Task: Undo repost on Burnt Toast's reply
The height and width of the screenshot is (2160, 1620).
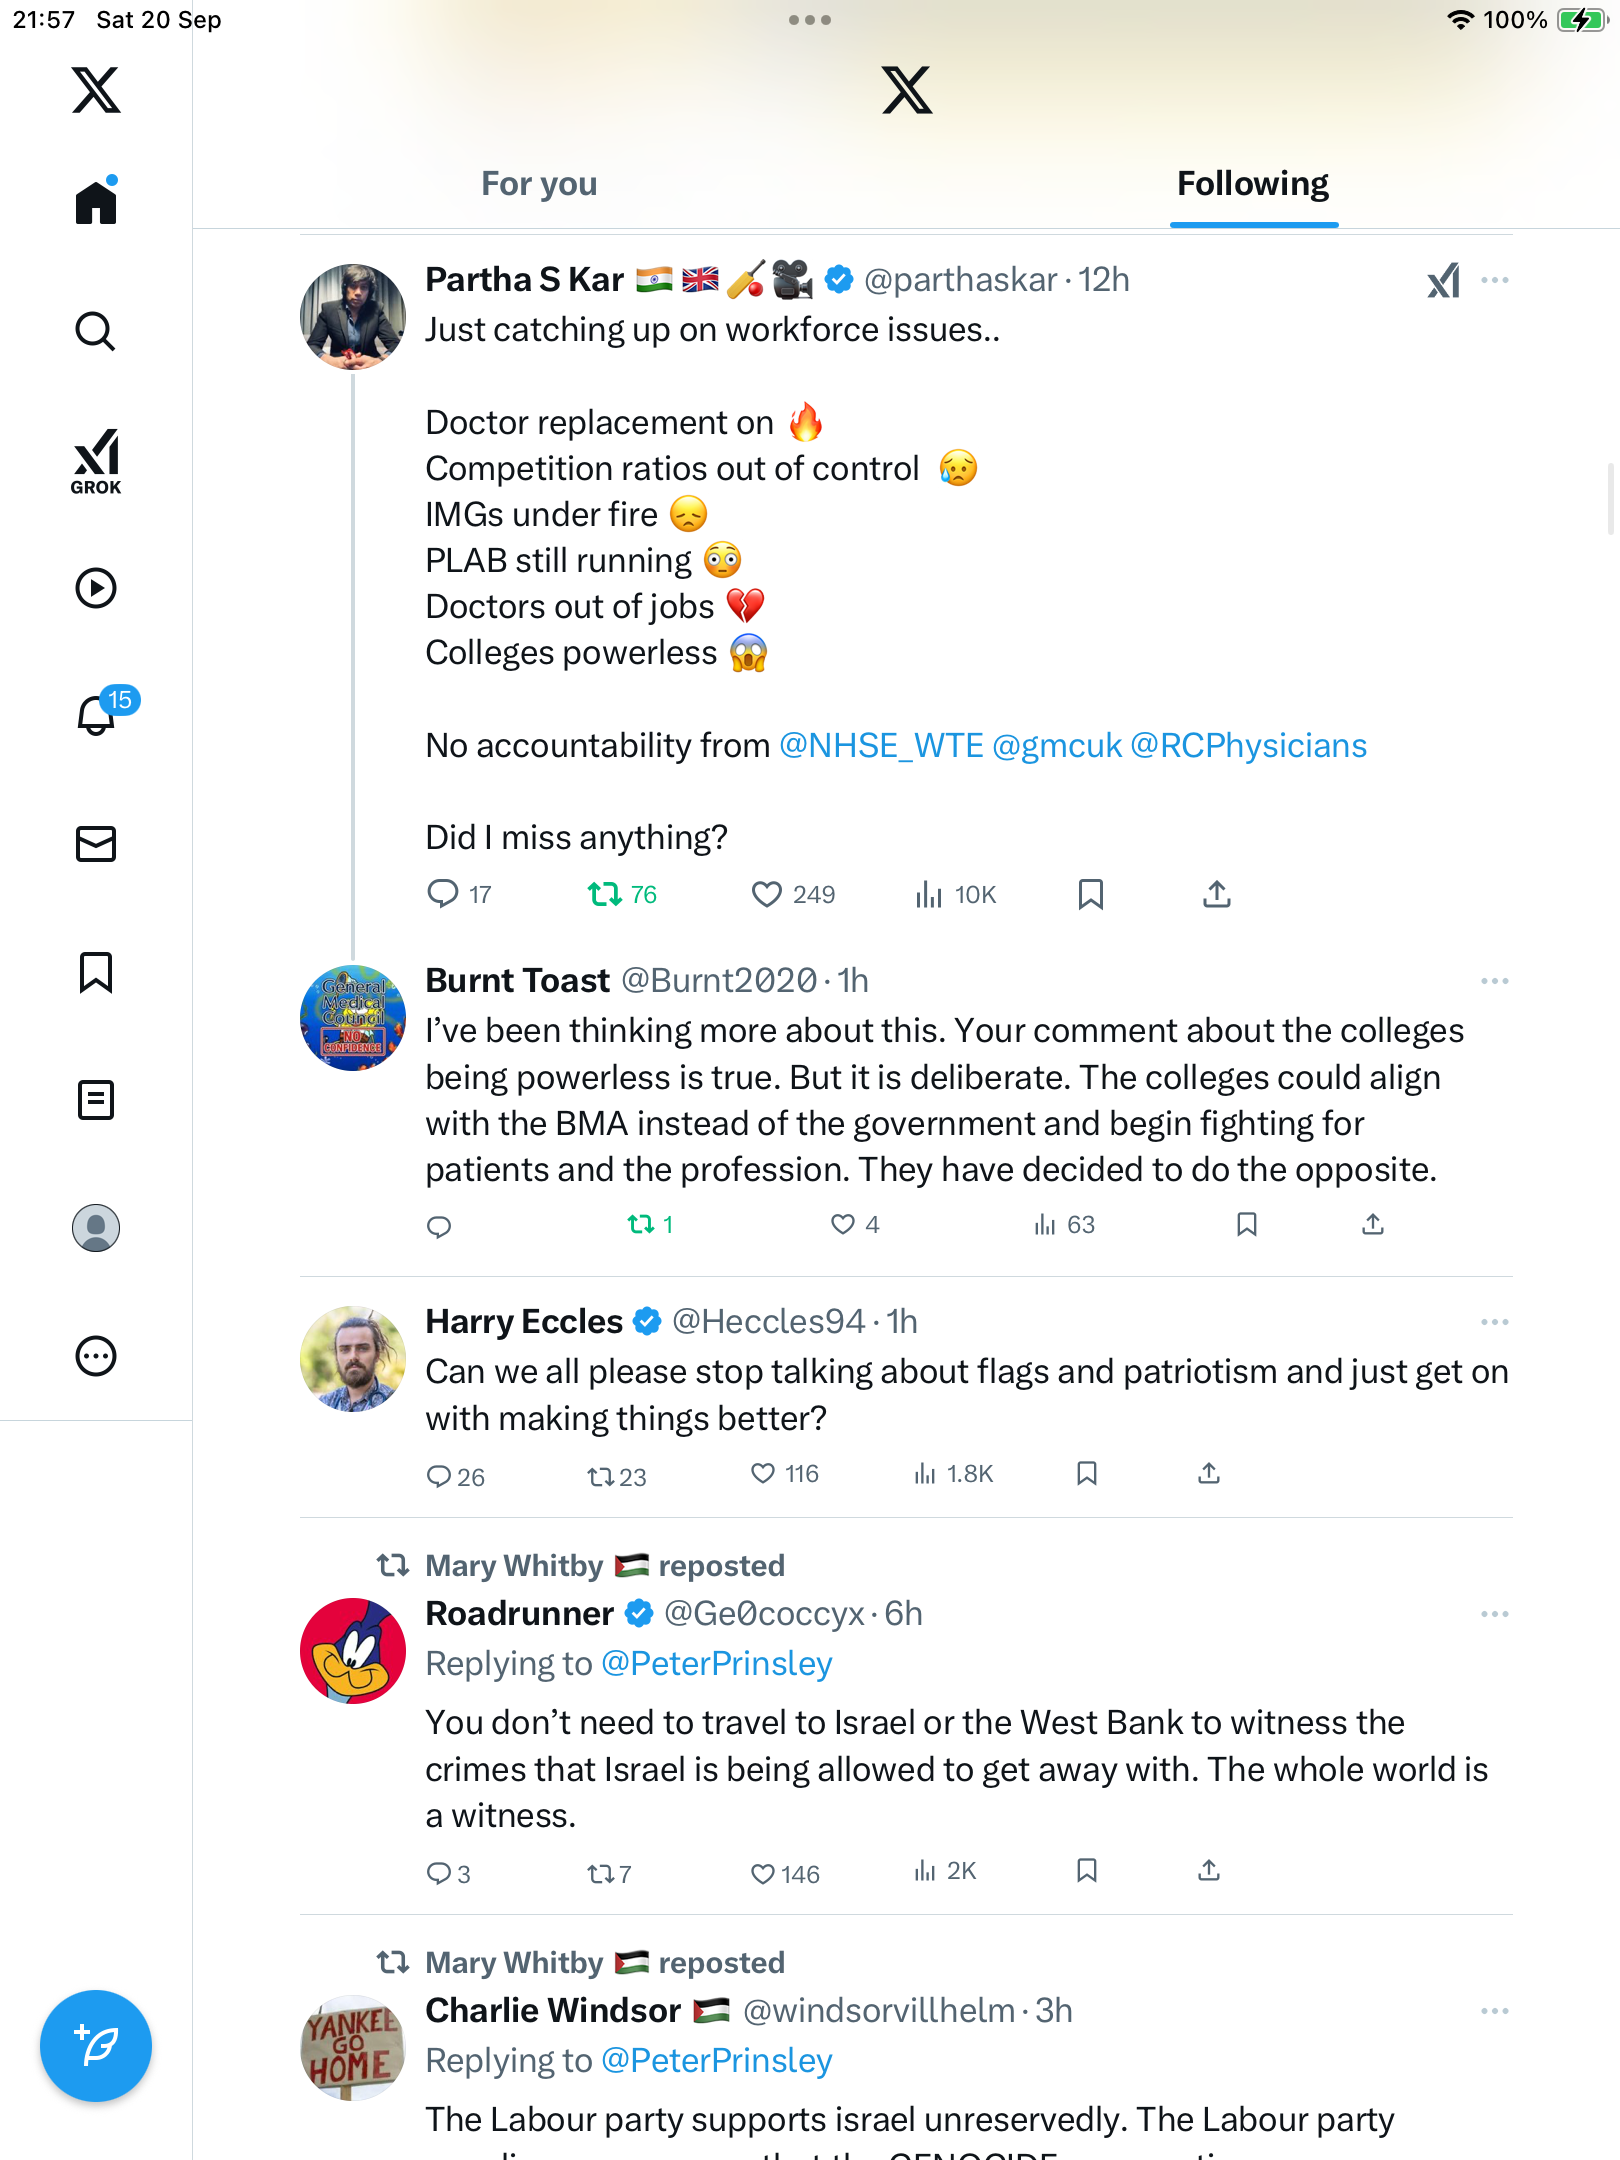Action: tap(641, 1224)
